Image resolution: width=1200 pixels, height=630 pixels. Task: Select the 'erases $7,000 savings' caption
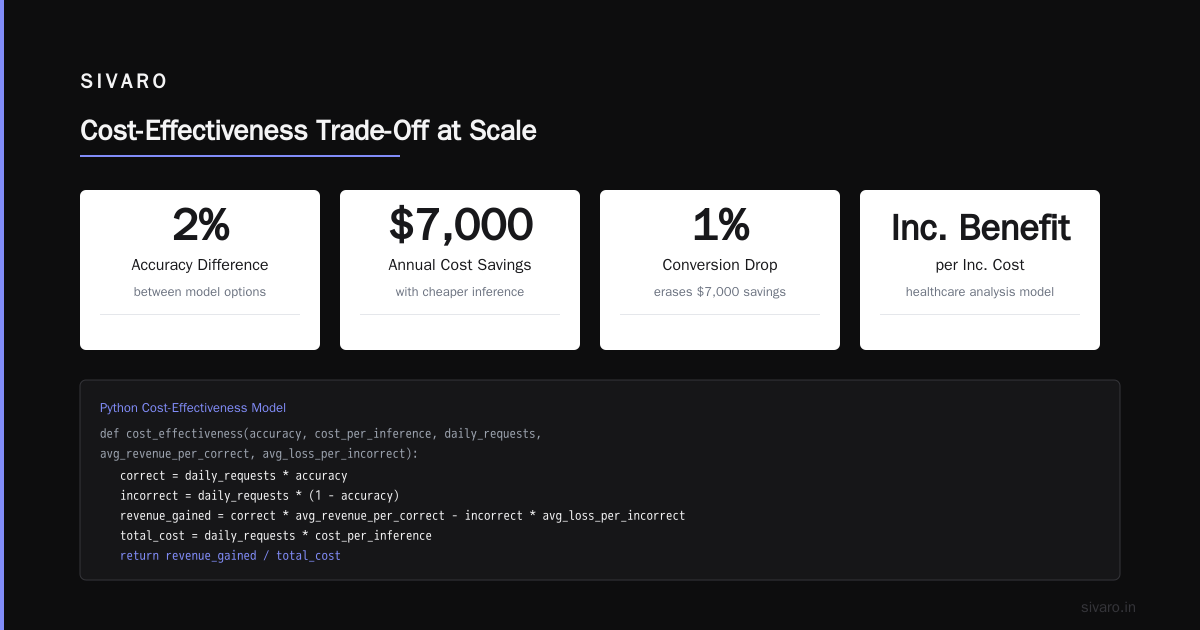[720, 292]
